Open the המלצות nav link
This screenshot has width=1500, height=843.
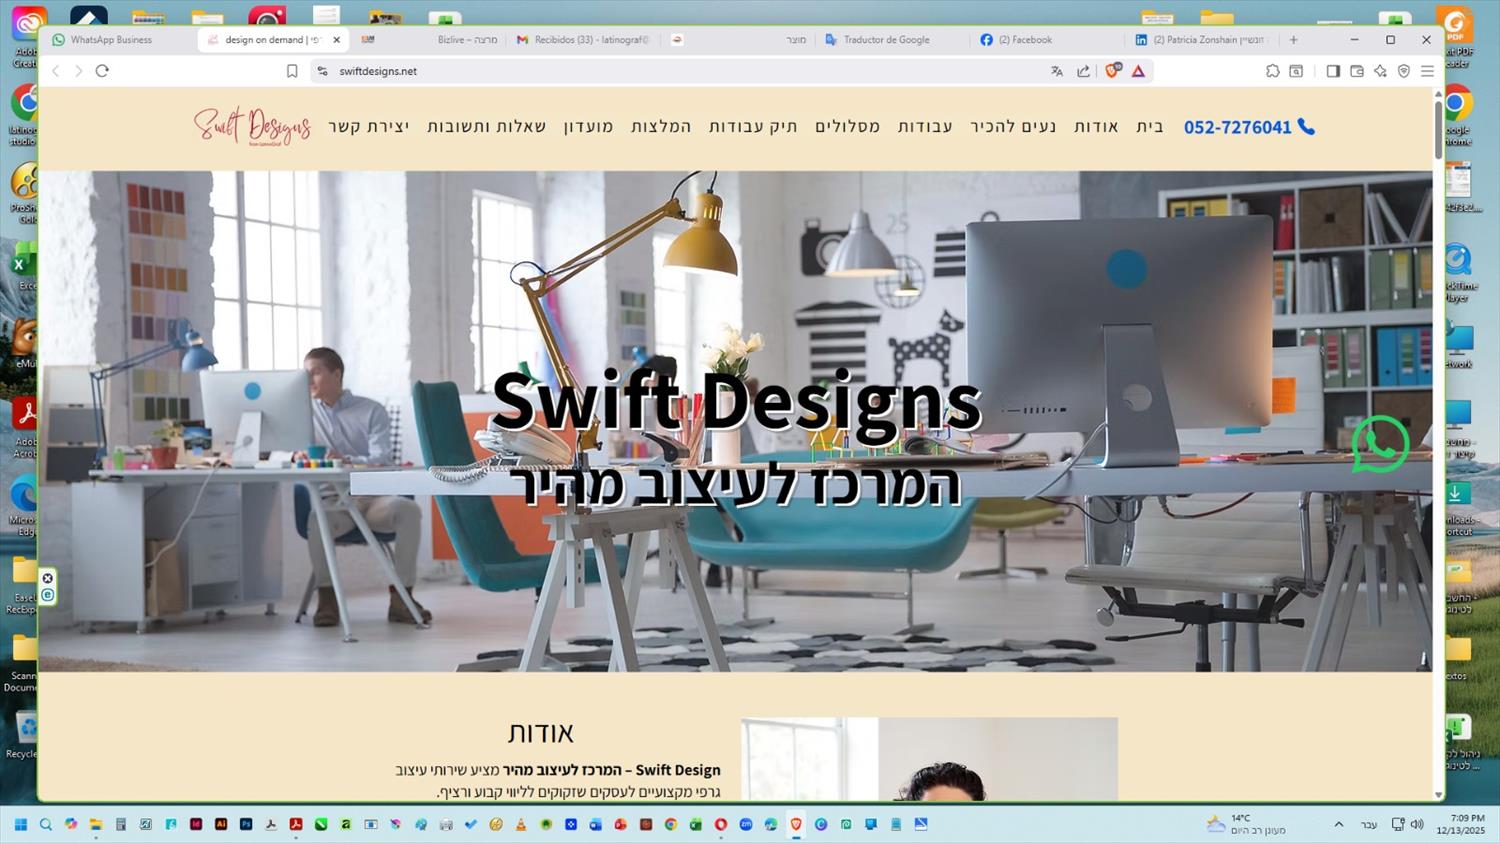661,126
